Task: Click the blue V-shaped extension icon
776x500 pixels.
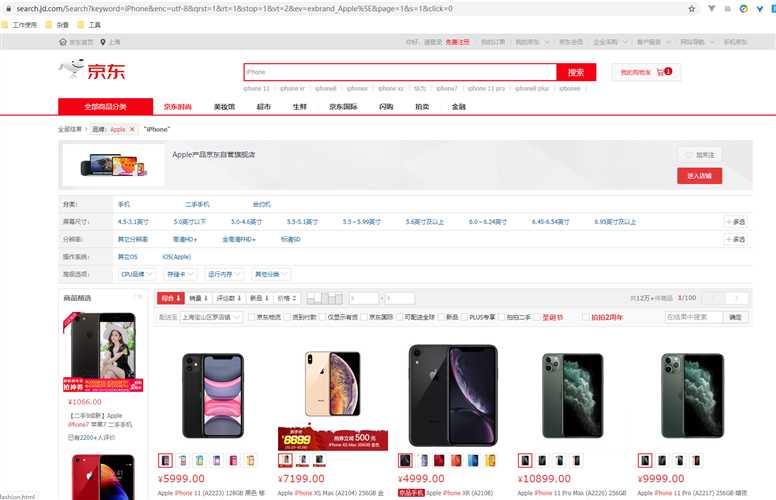Action: 760,8
